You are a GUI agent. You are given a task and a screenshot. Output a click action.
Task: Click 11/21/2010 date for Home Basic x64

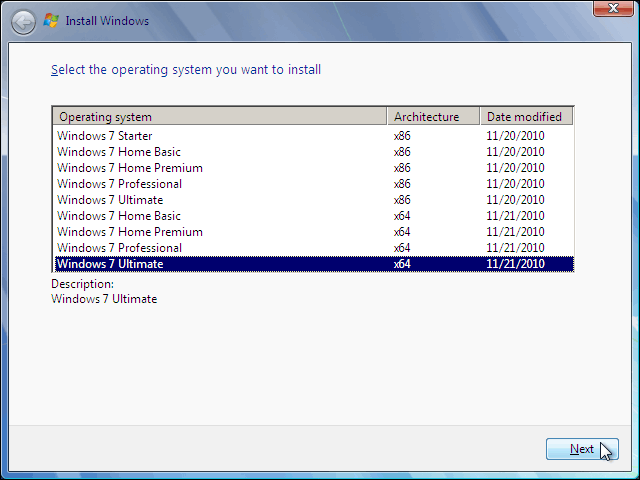515,216
